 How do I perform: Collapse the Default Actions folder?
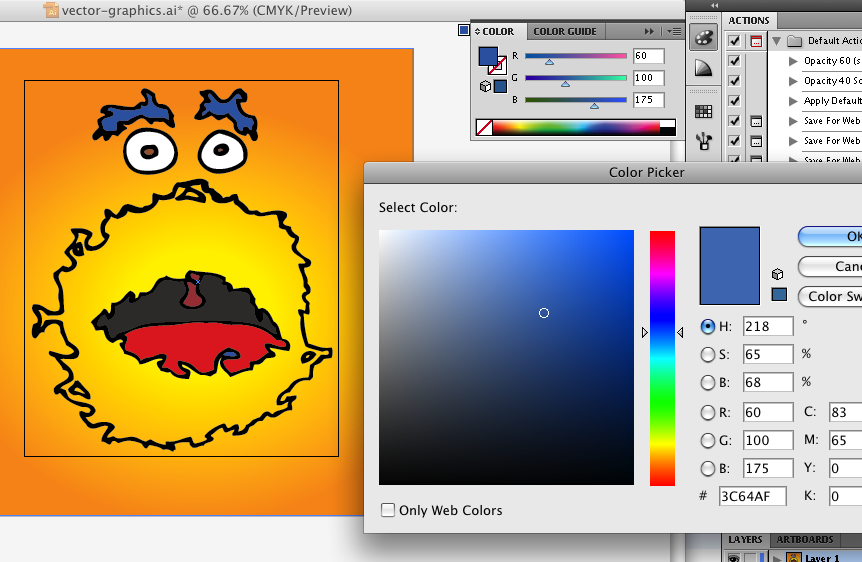pyautogui.click(x=776, y=41)
